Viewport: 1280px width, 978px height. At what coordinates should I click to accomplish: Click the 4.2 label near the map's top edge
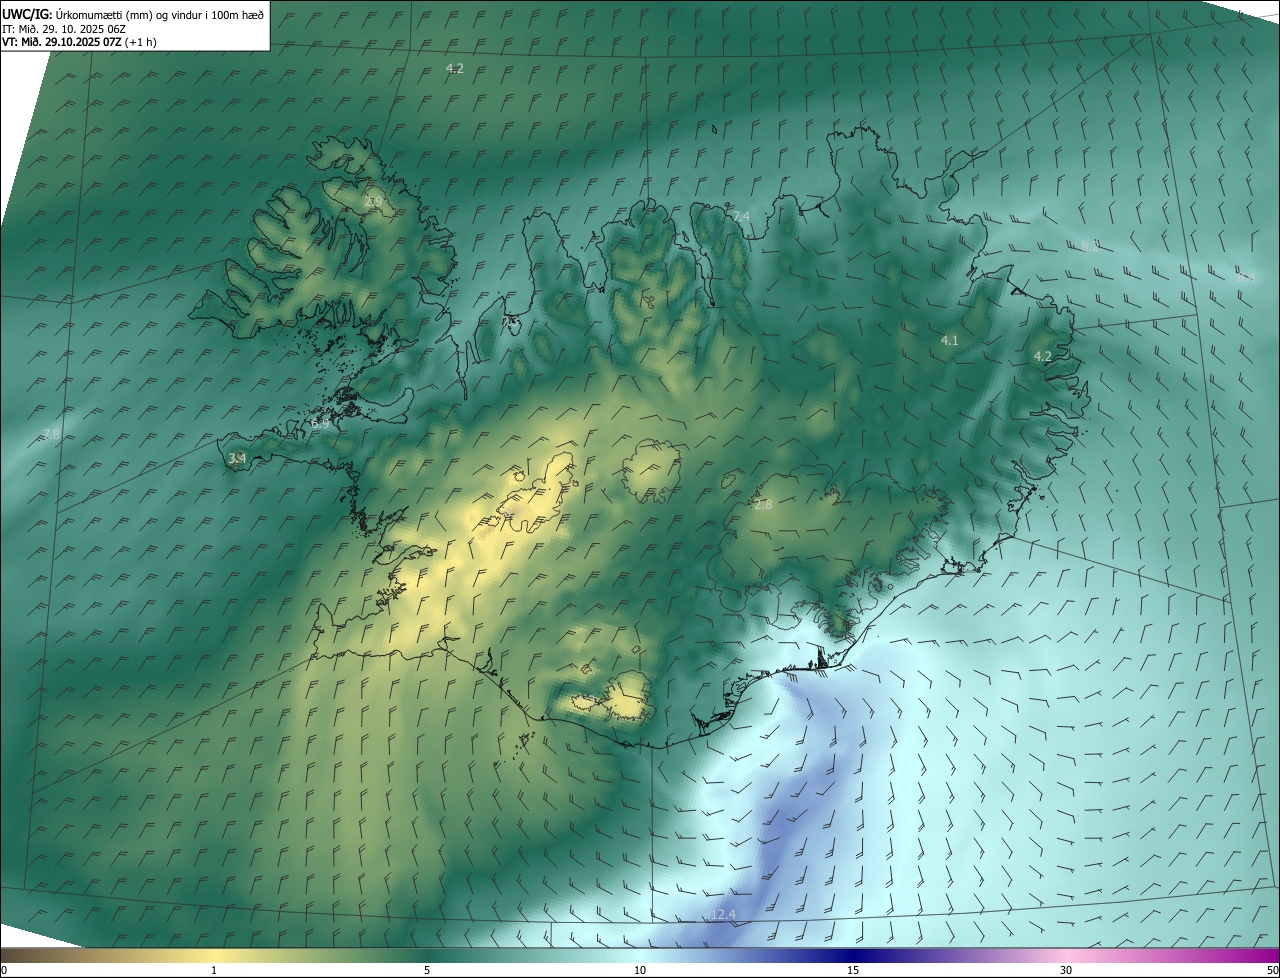(455, 68)
